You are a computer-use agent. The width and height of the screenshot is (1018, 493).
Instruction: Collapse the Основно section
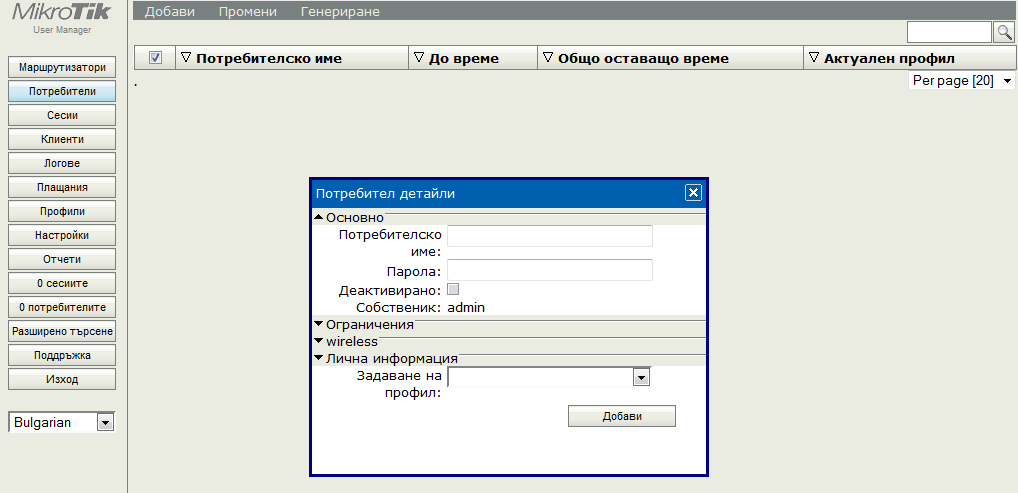point(319,217)
